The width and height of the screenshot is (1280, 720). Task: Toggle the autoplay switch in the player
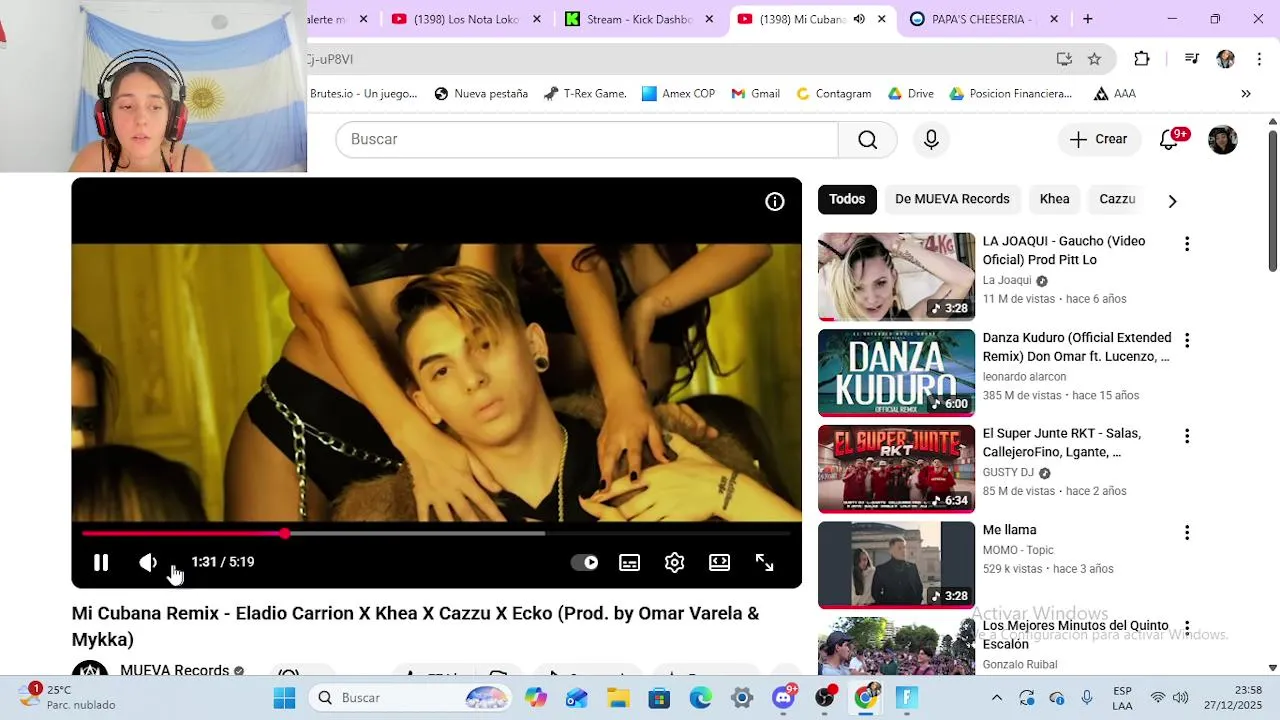click(x=584, y=562)
